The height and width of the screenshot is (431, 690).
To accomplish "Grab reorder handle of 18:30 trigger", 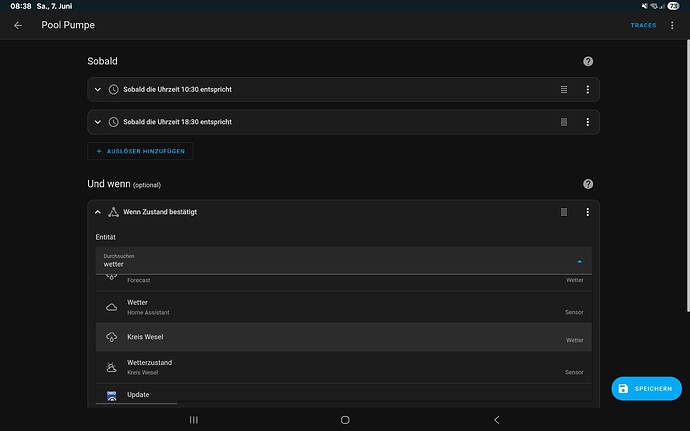I will tap(564, 122).
